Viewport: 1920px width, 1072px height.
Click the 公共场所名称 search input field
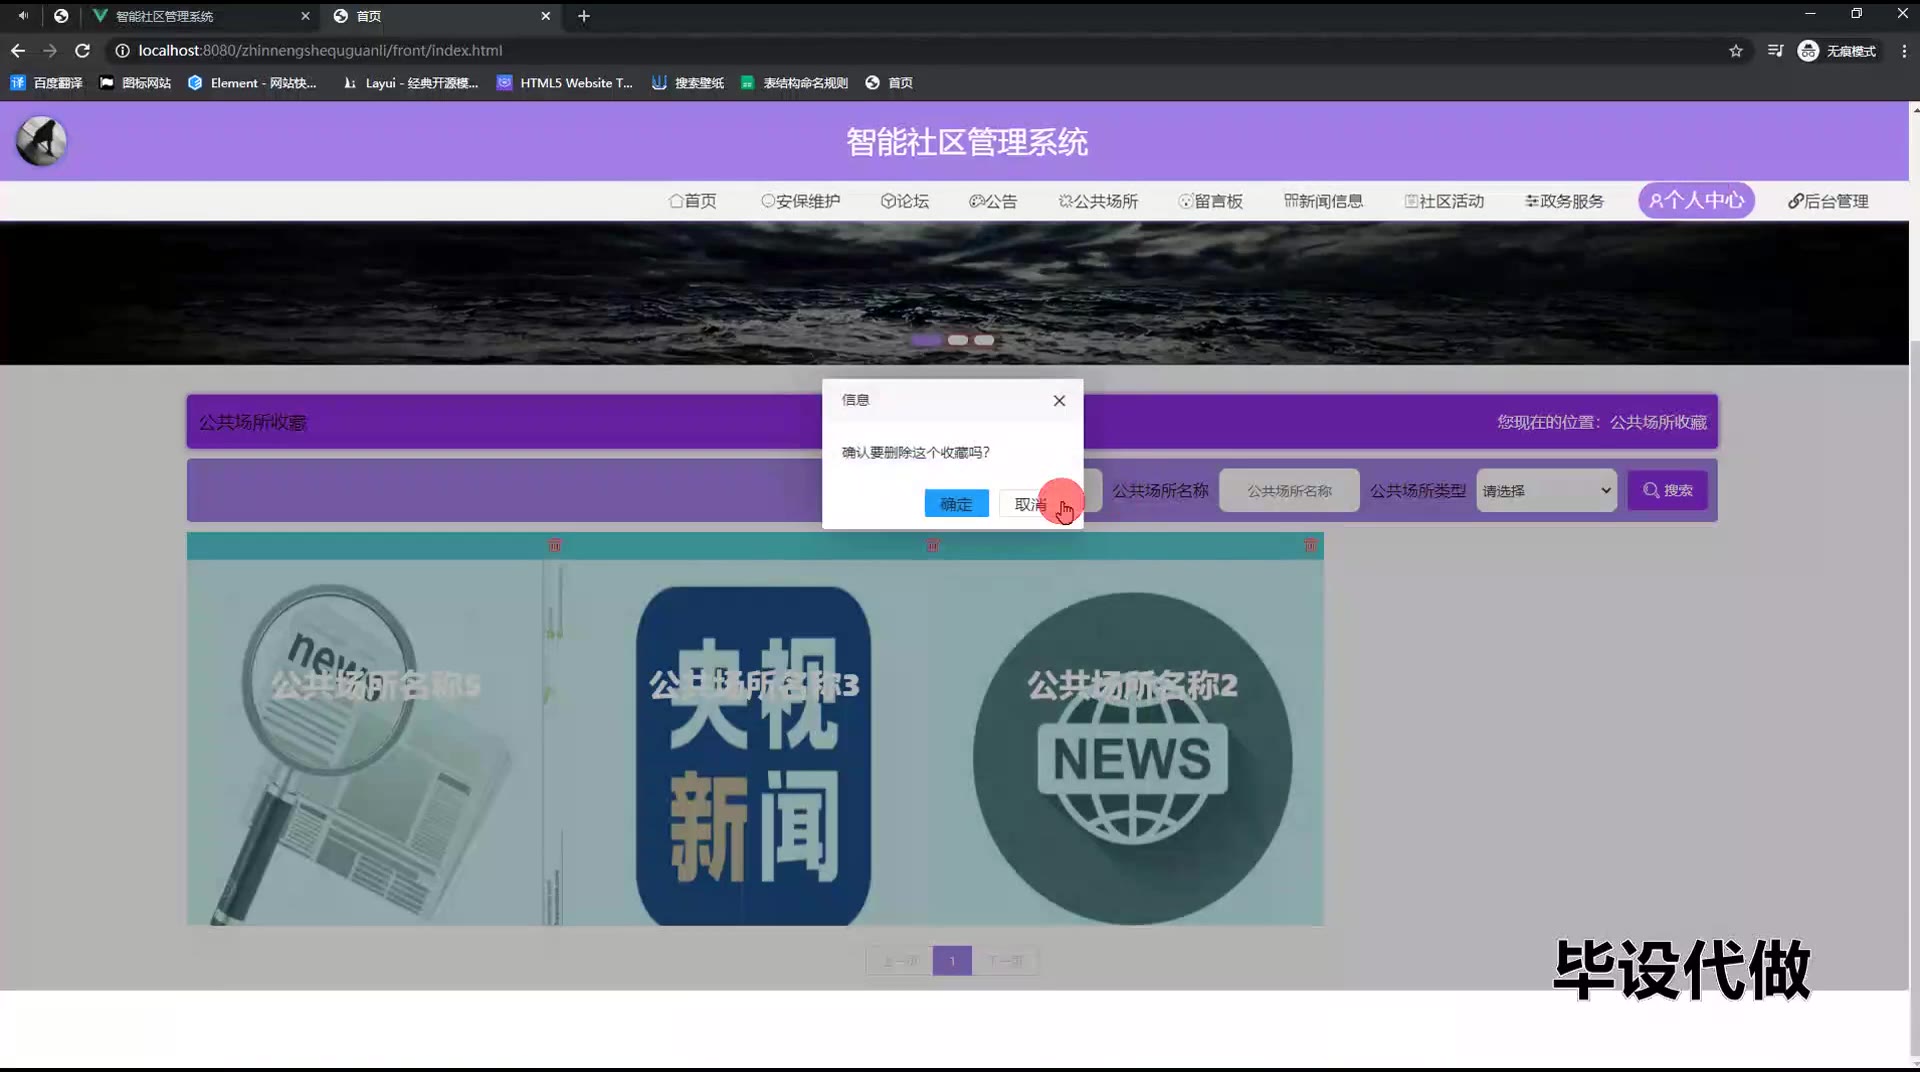pyautogui.click(x=1289, y=491)
